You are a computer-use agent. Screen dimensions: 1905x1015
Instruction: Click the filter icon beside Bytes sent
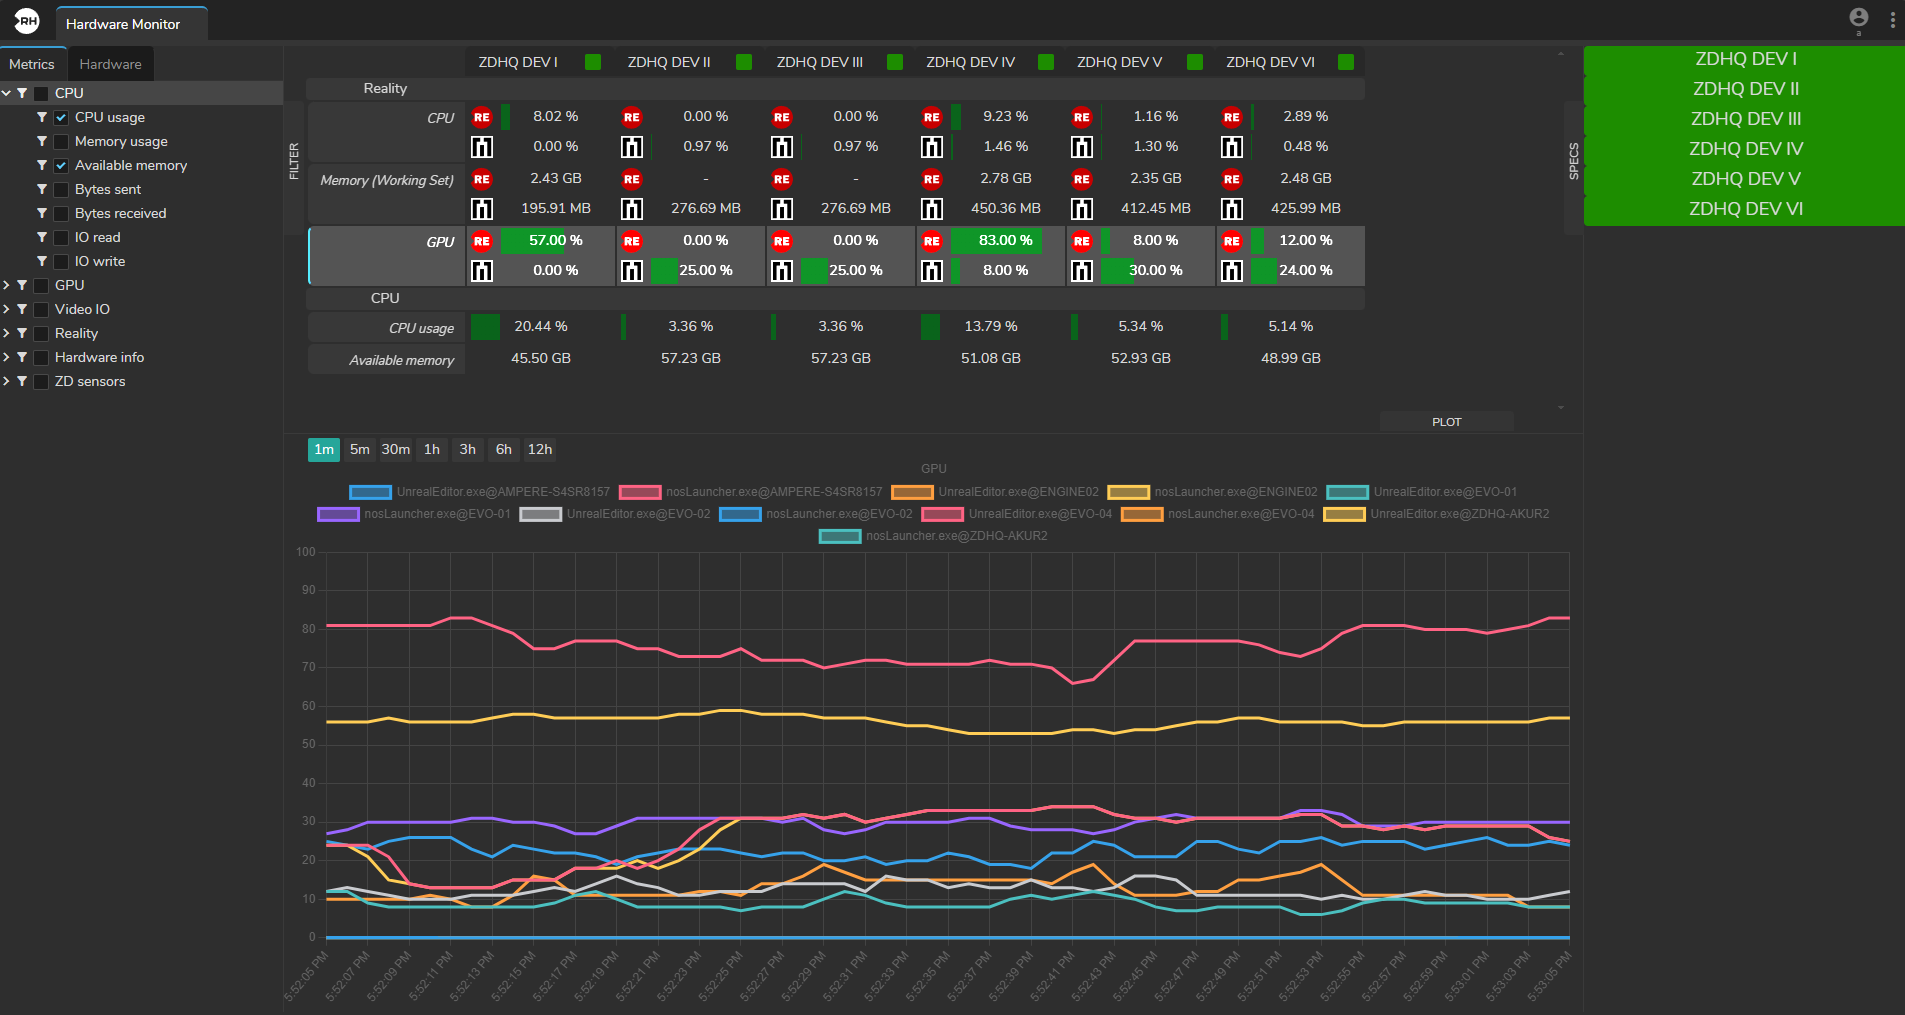point(42,189)
